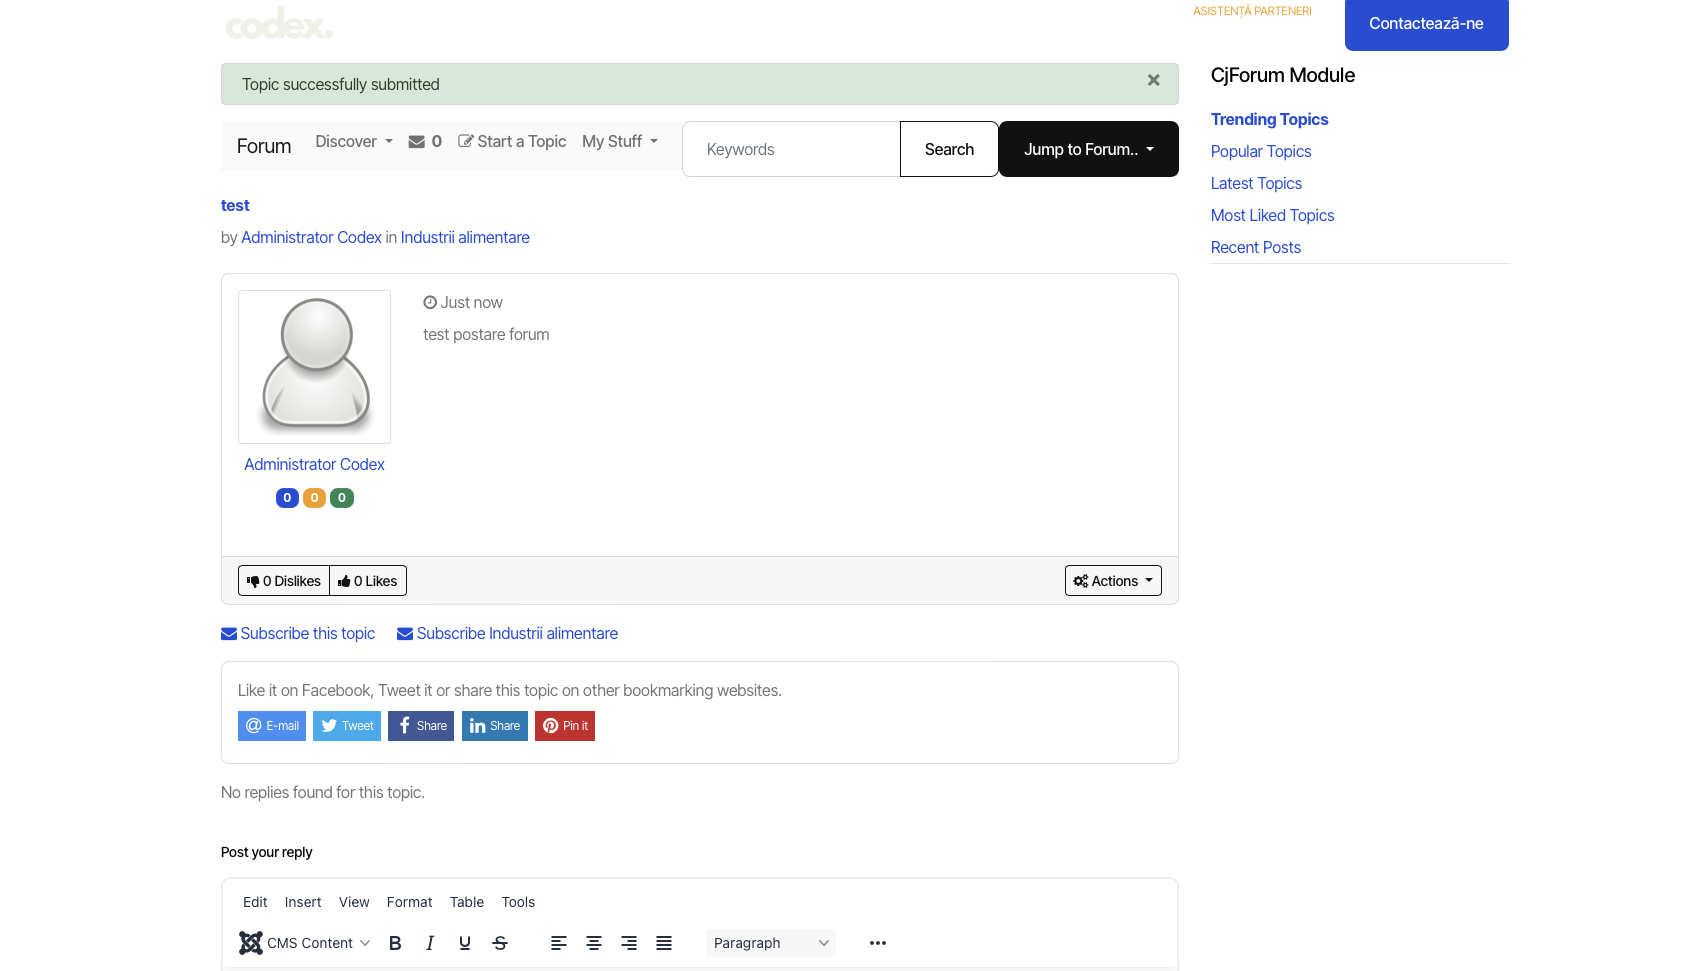Open the Actions dropdown on post

point(1113,581)
